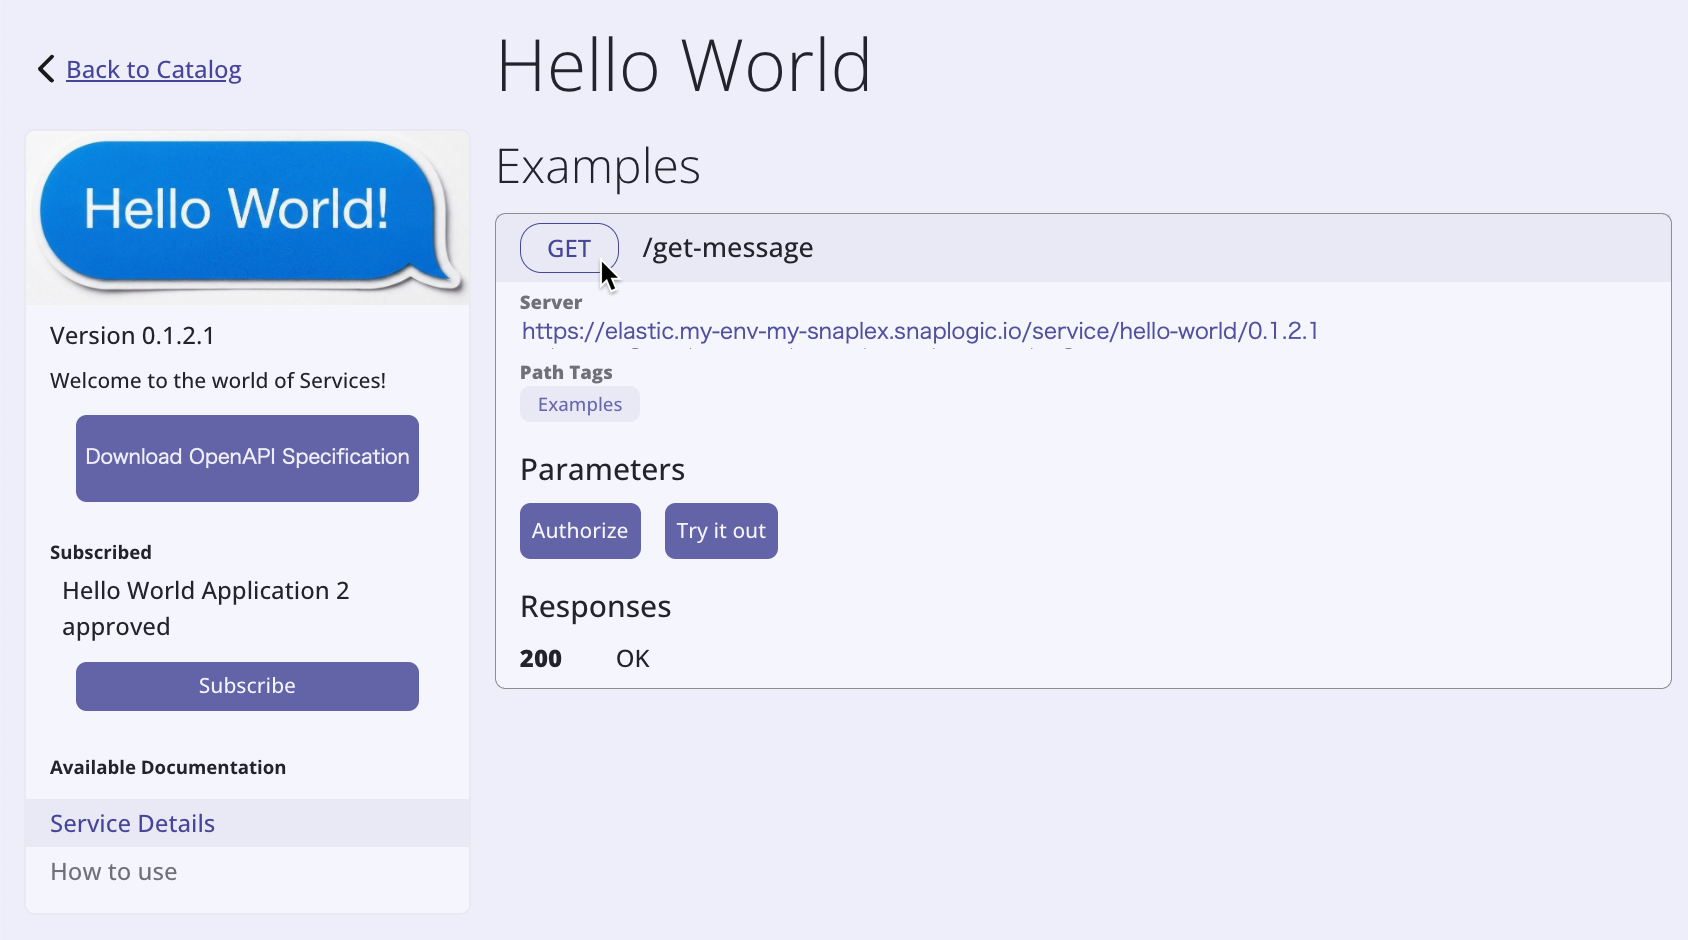This screenshot has height=940, width=1688.
Task: Click the Examples section heading
Action: 598,167
